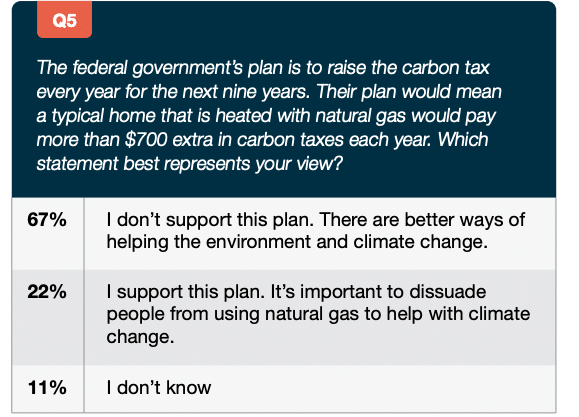Select the 22% result cell

coord(47,318)
